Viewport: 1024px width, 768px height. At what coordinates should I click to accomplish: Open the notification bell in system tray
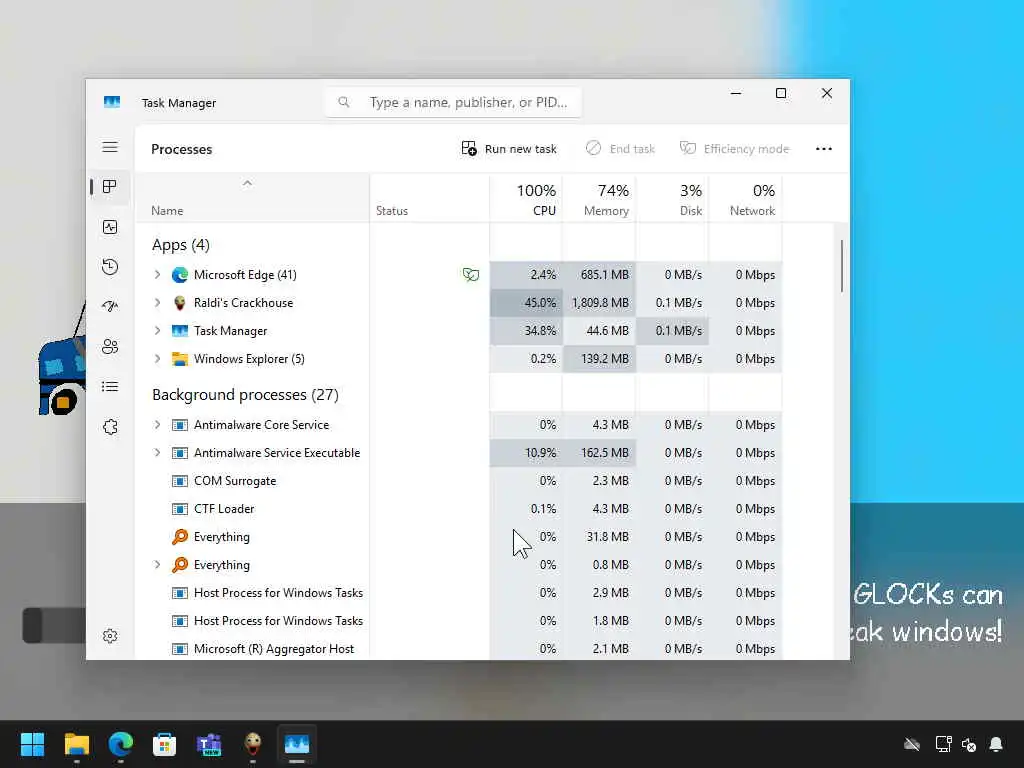coord(996,744)
